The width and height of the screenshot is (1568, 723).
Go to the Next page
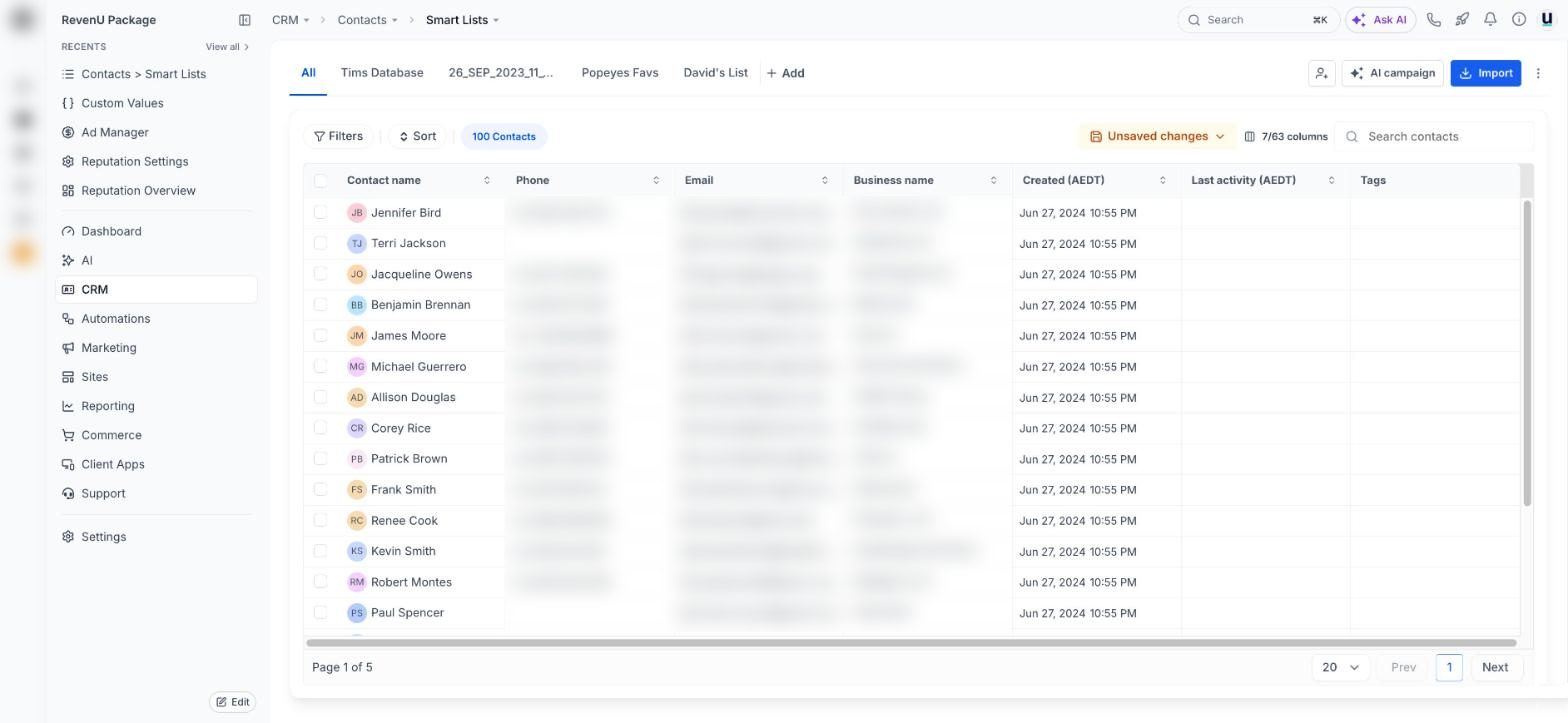pos(1495,667)
